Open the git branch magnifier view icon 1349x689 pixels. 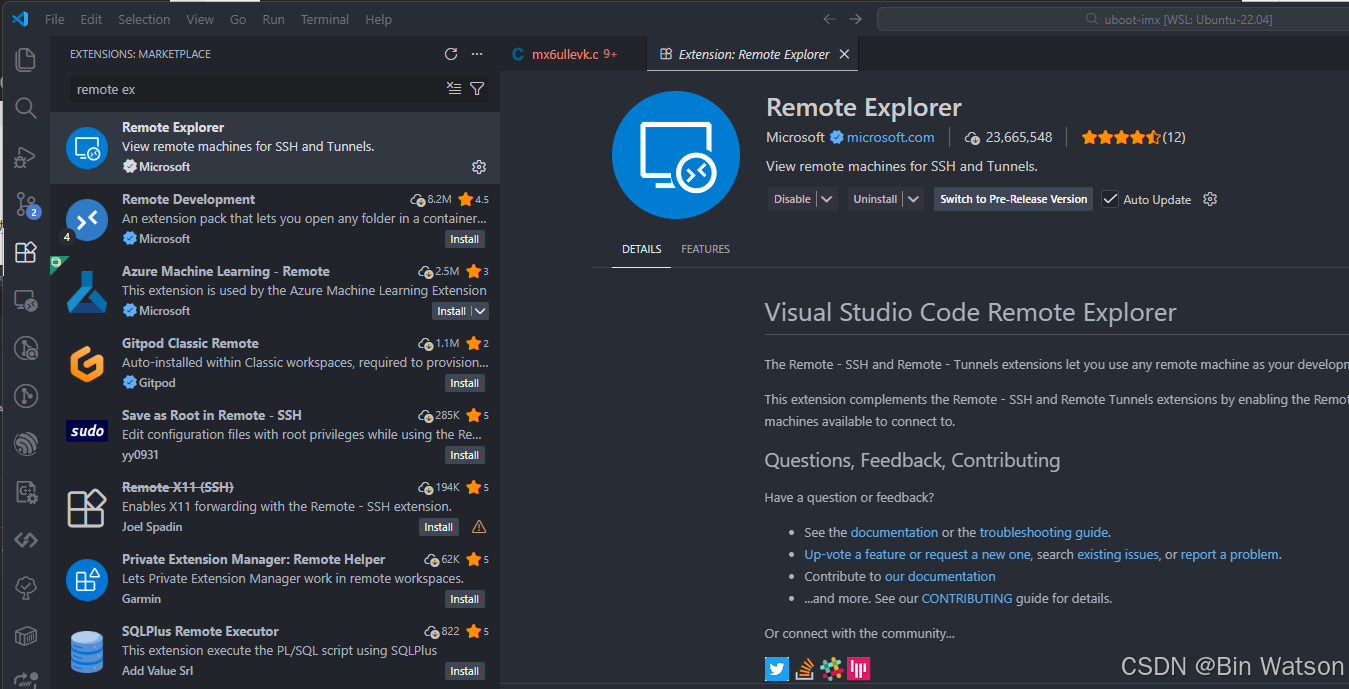[26, 348]
